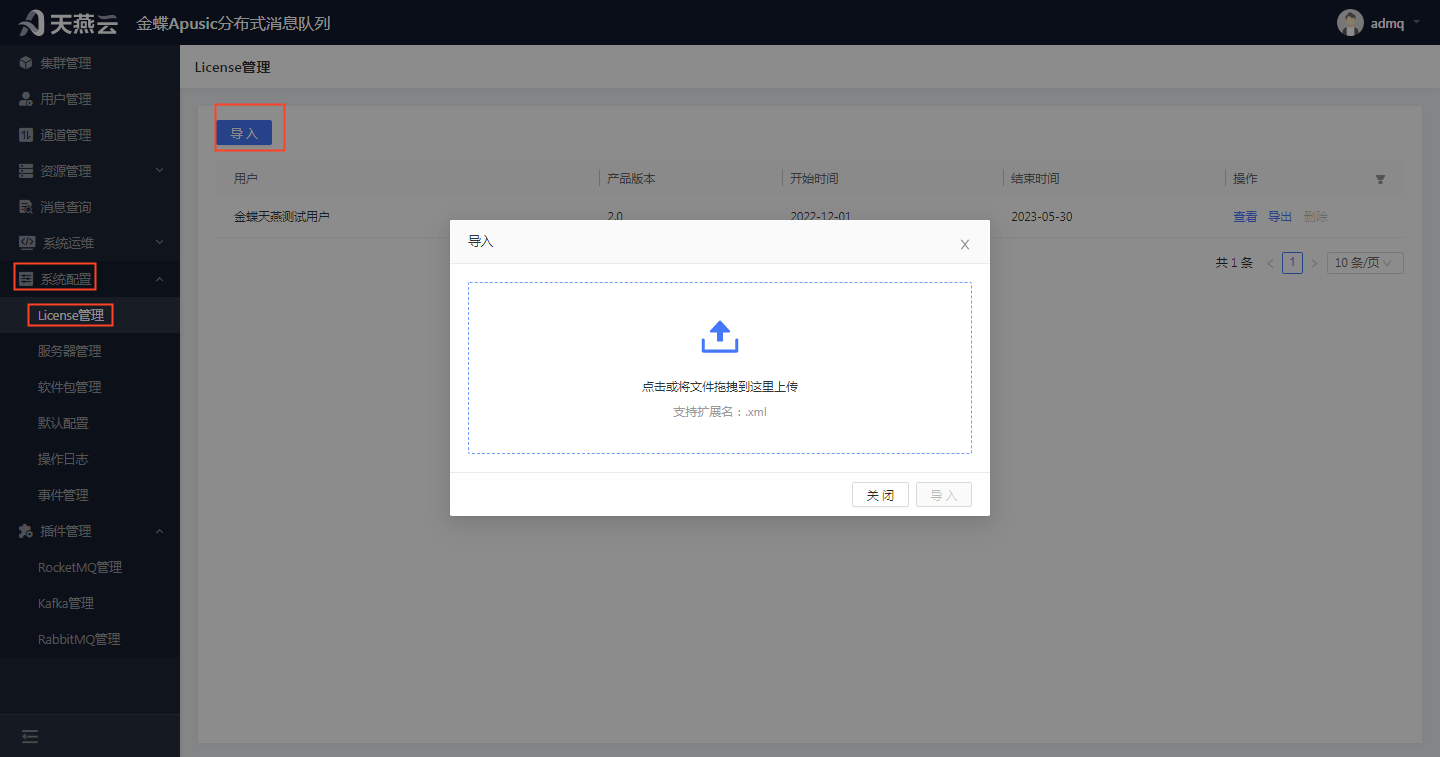Image resolution: width=1440 pixels, height=757 pixels.
Task: Click 导出 link in license row
Action: click(x=1280, y=217)
